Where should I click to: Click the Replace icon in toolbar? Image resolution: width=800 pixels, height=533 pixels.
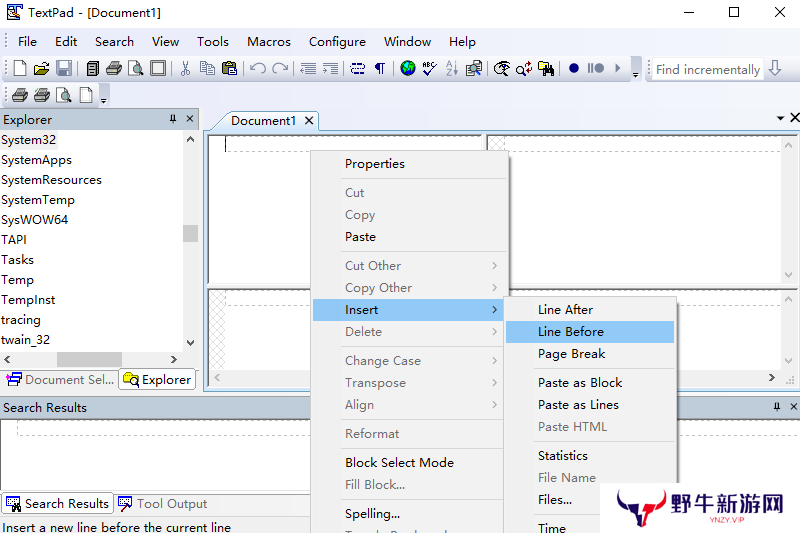[524, 68]
